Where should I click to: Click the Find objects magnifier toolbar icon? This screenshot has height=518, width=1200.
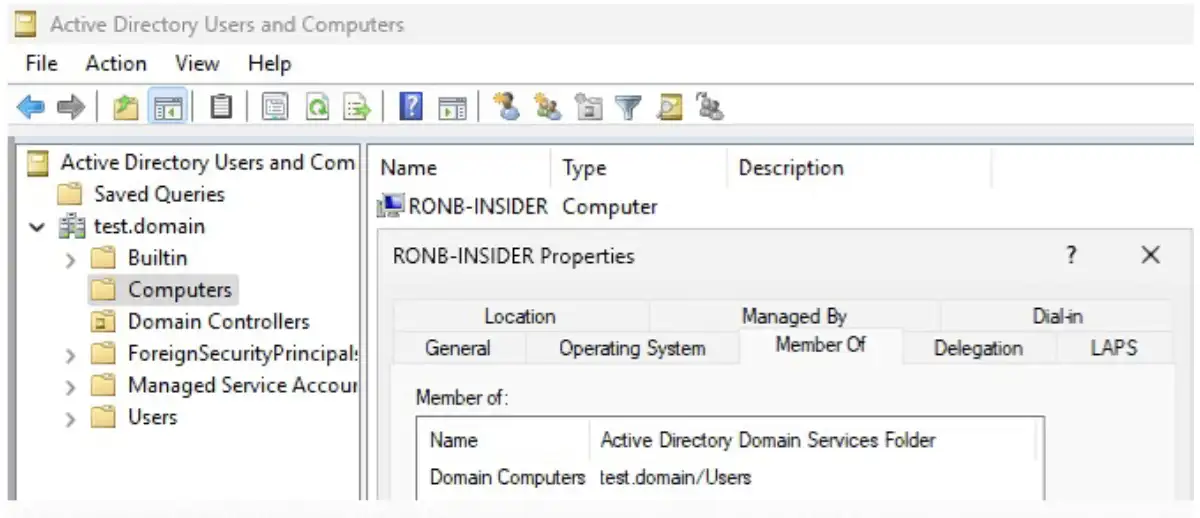coord(669,106)
